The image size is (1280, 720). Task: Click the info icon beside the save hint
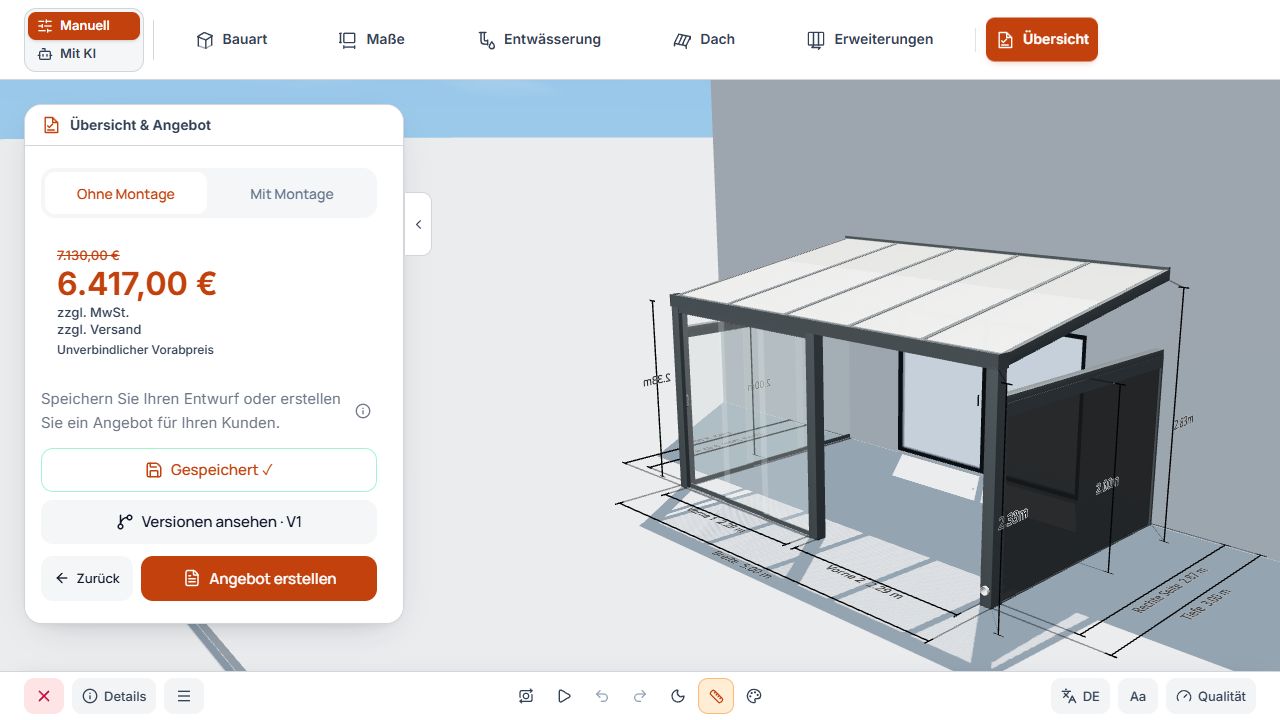pyautogui.click(x=363, y=411)
